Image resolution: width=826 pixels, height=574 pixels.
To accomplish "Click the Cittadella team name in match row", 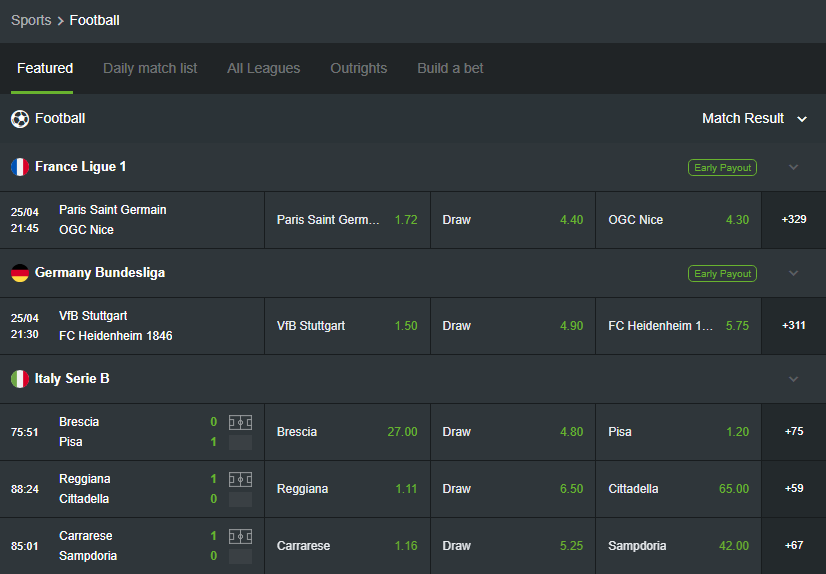I will (84, 499).
